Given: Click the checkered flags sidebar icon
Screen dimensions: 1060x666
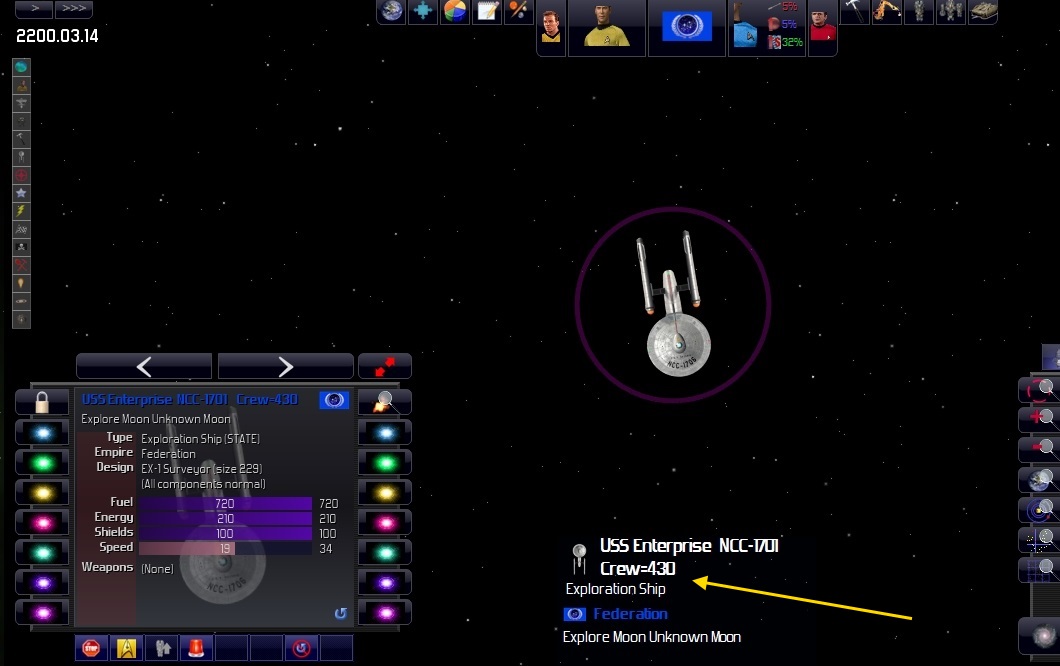Looking at the screenshot, I should coord(21,229).
